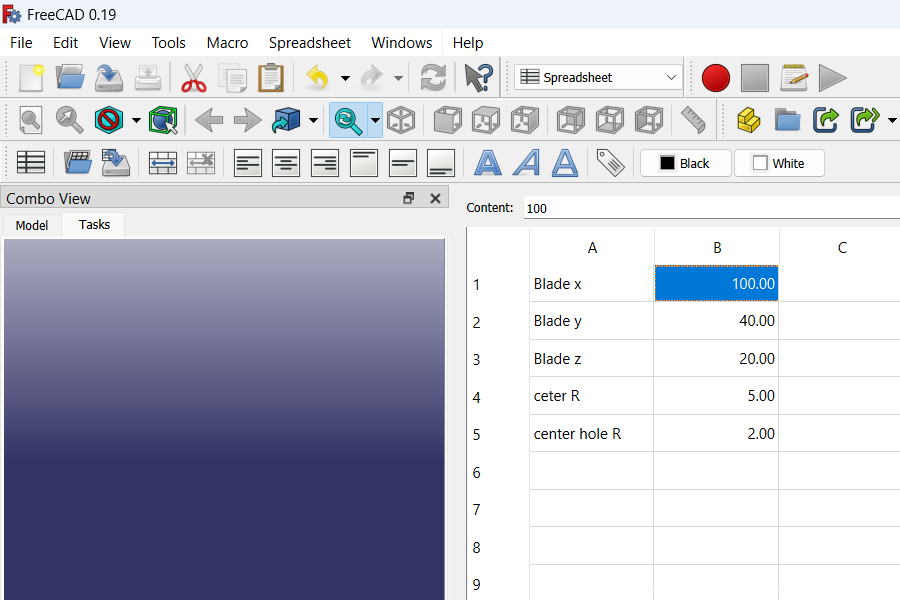The width and height of the screenshot is (900, 600).
Task: Select the split cell tool
Action: pyautogui.click(x=200, y=161)
